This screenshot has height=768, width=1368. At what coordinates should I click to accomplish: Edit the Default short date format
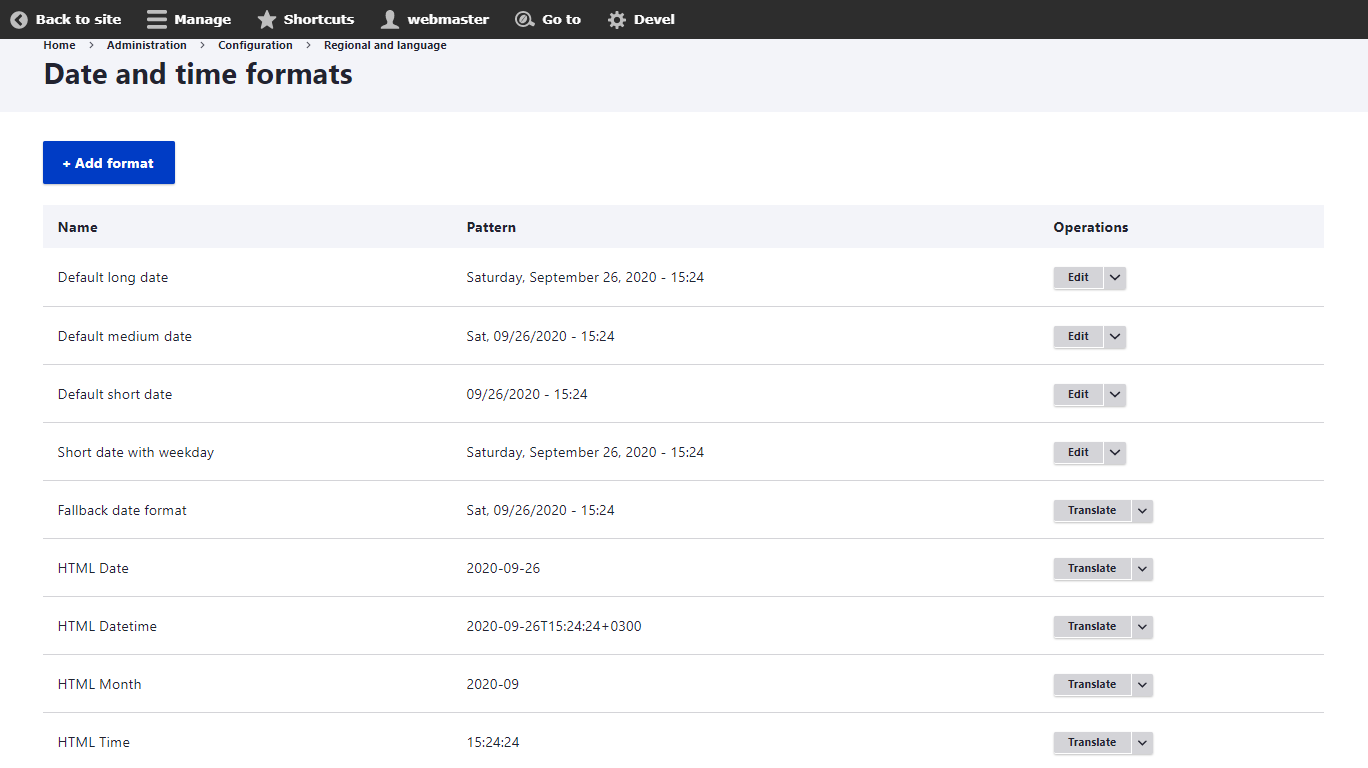tap(1078, 395)
